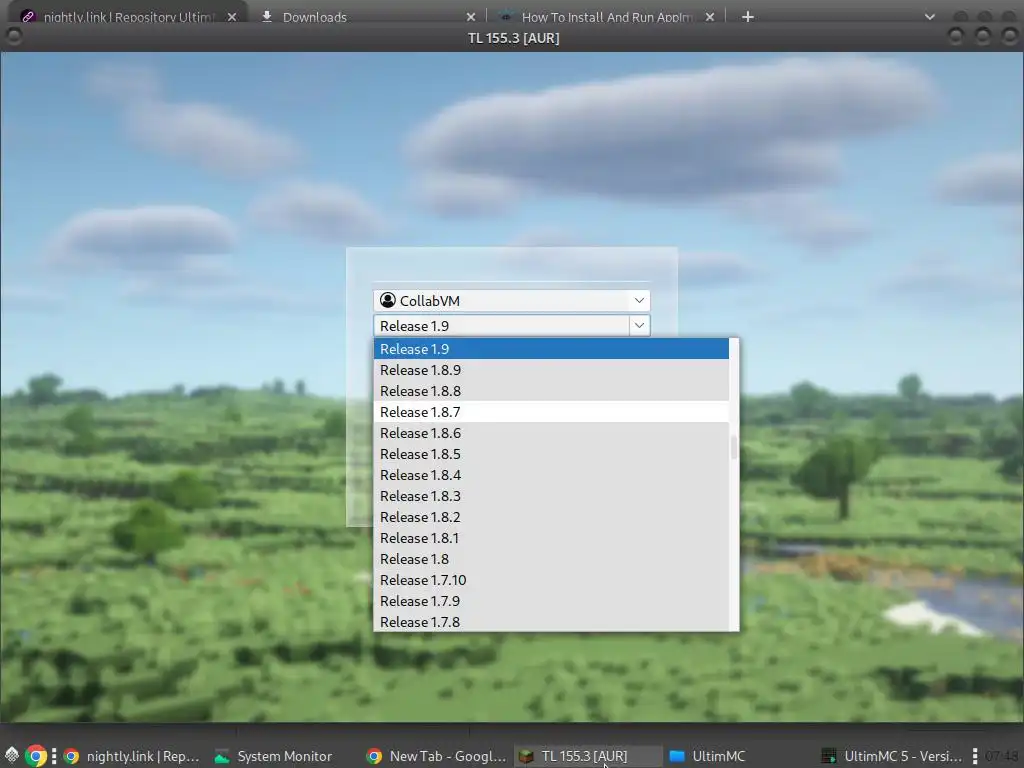Select the Release 1.7.9 entry
This screenshot has height=768, width=1024.
[551, 600]
